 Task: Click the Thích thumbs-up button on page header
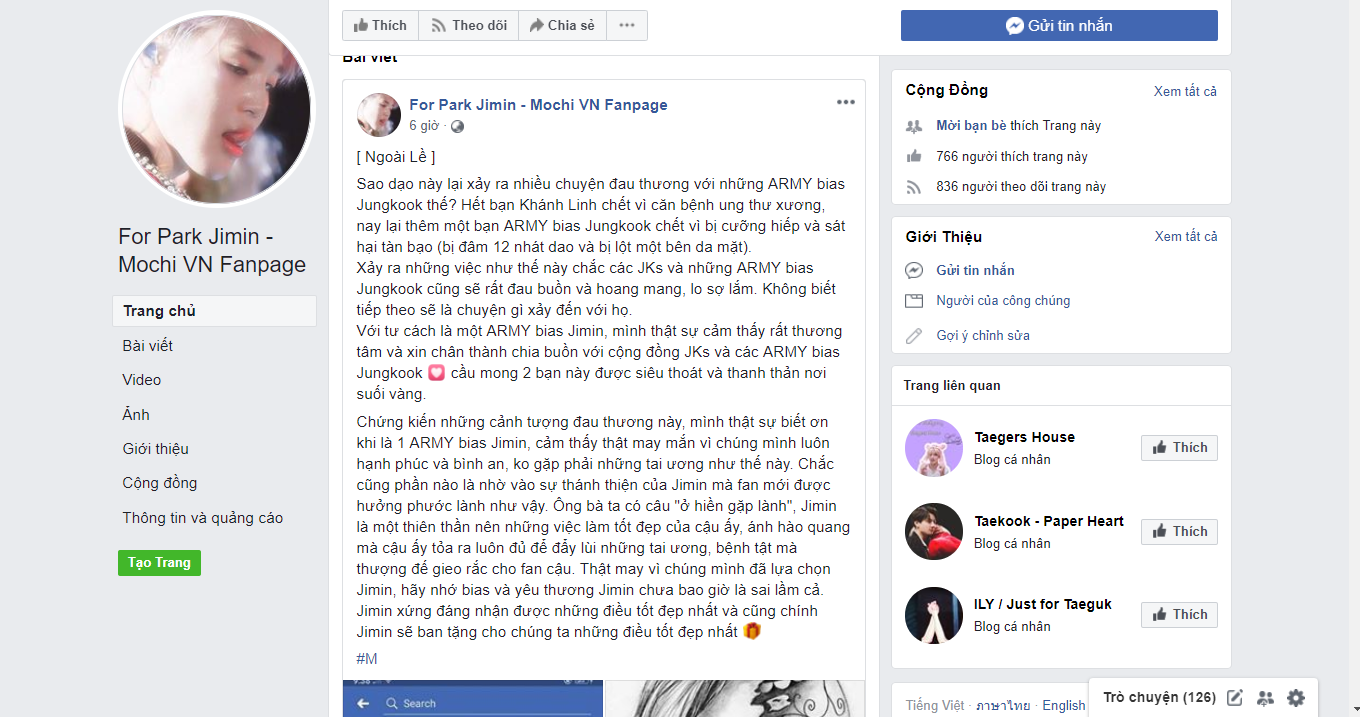coord(380,25)
